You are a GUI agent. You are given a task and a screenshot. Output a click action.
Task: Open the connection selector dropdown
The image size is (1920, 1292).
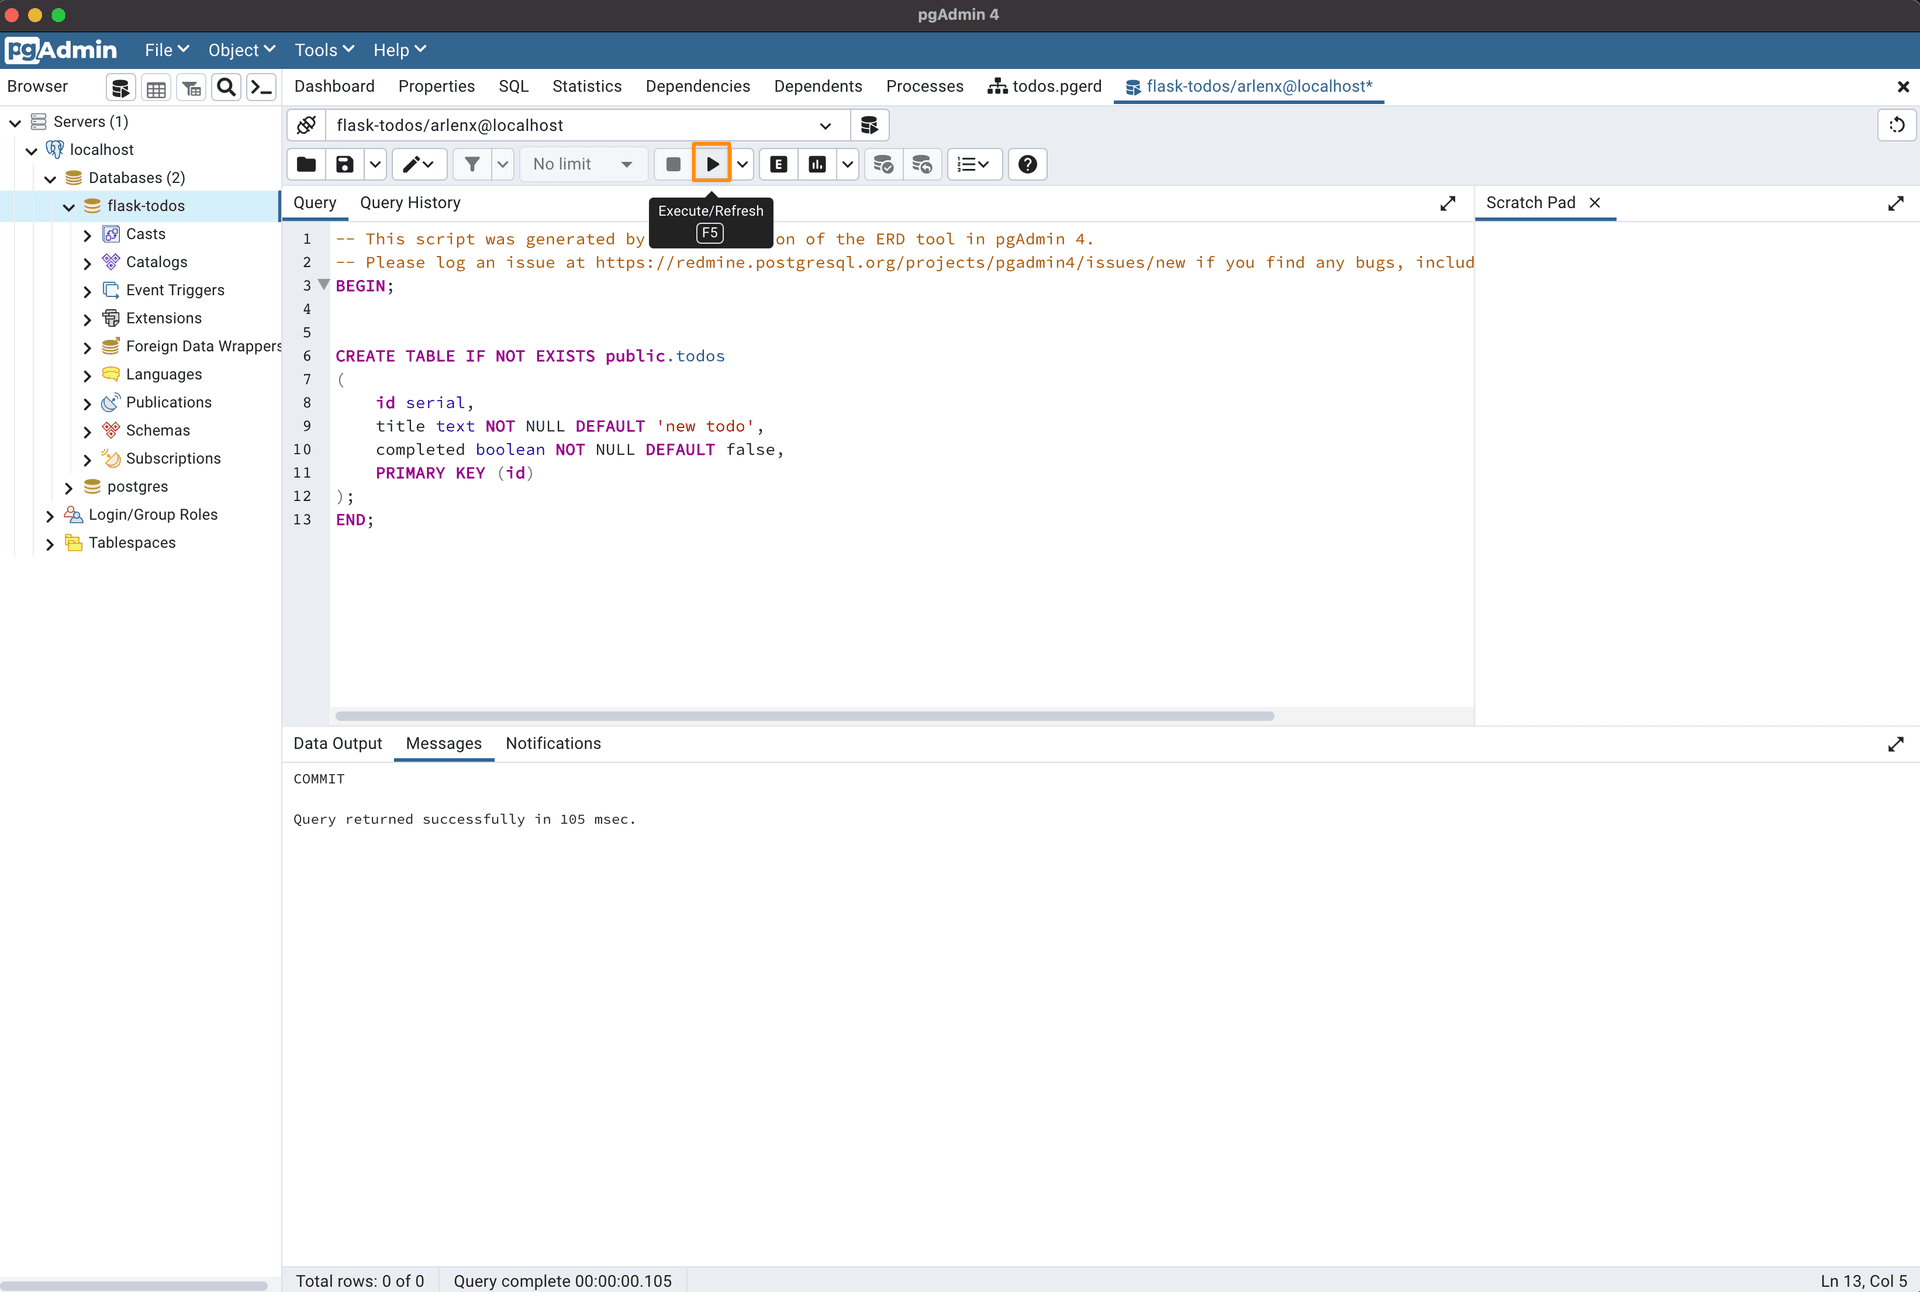(587, 125)
